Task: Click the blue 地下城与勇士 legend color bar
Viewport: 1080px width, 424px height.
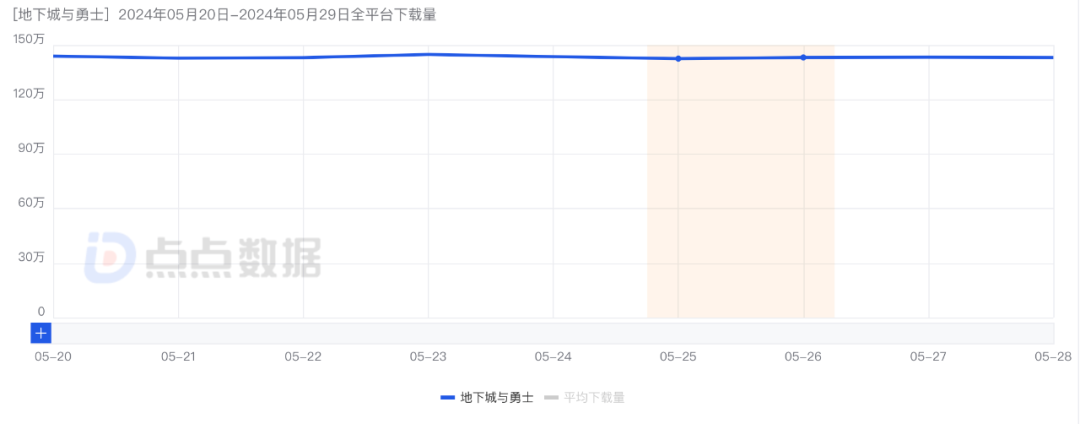Action: click(x=448, y=397)
